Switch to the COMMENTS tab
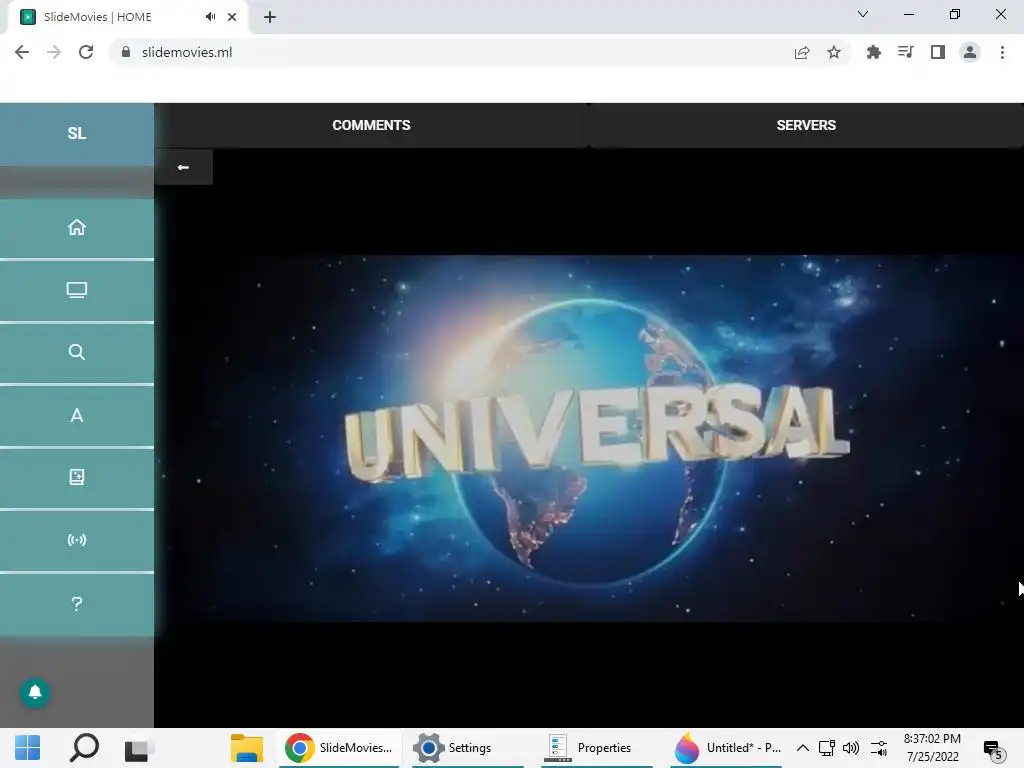The image size is (1024, 768). 371,125
